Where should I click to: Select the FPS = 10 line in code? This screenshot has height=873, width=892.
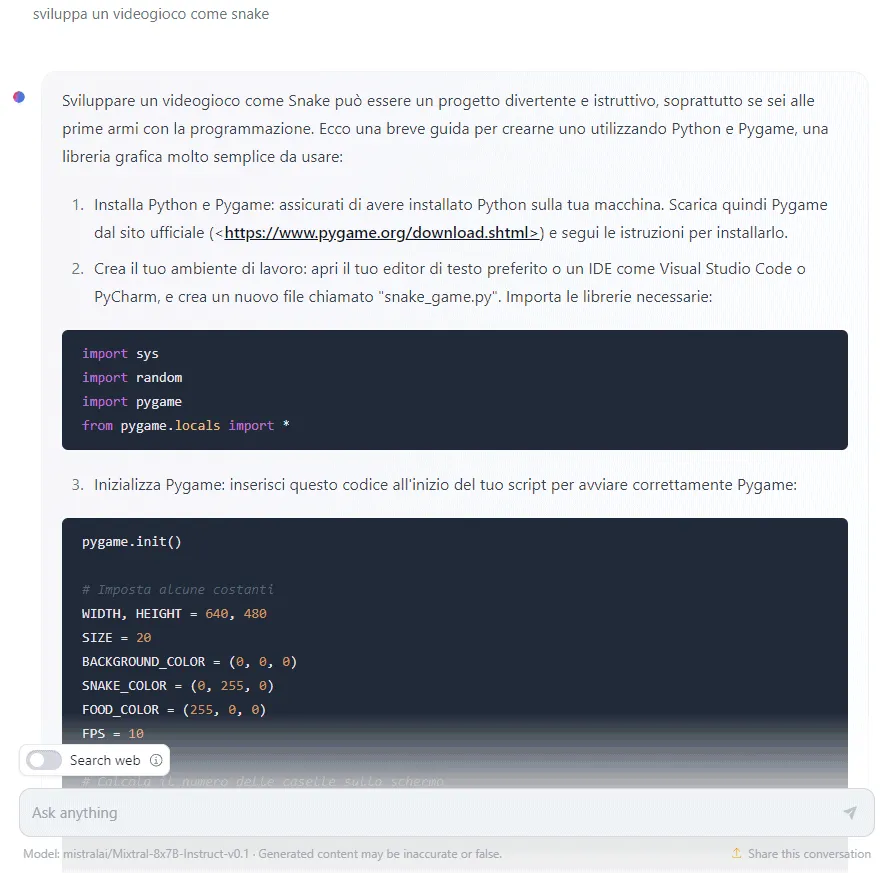tap(112, 733)
